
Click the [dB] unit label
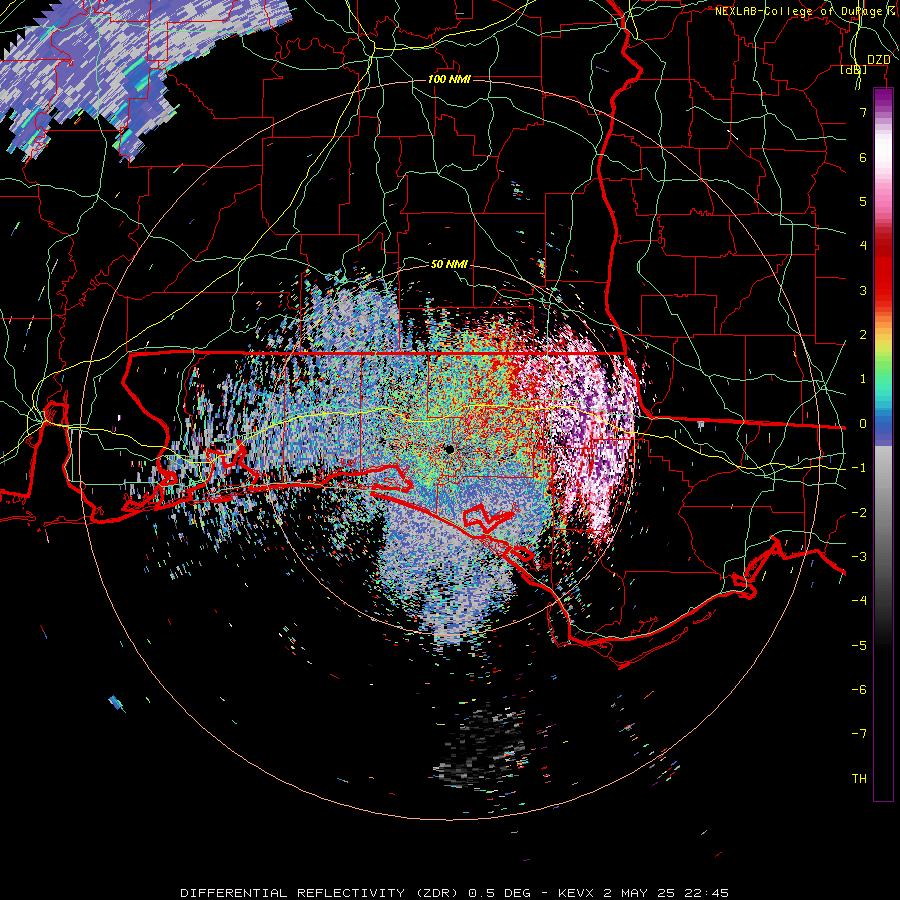tap(854, 70)
